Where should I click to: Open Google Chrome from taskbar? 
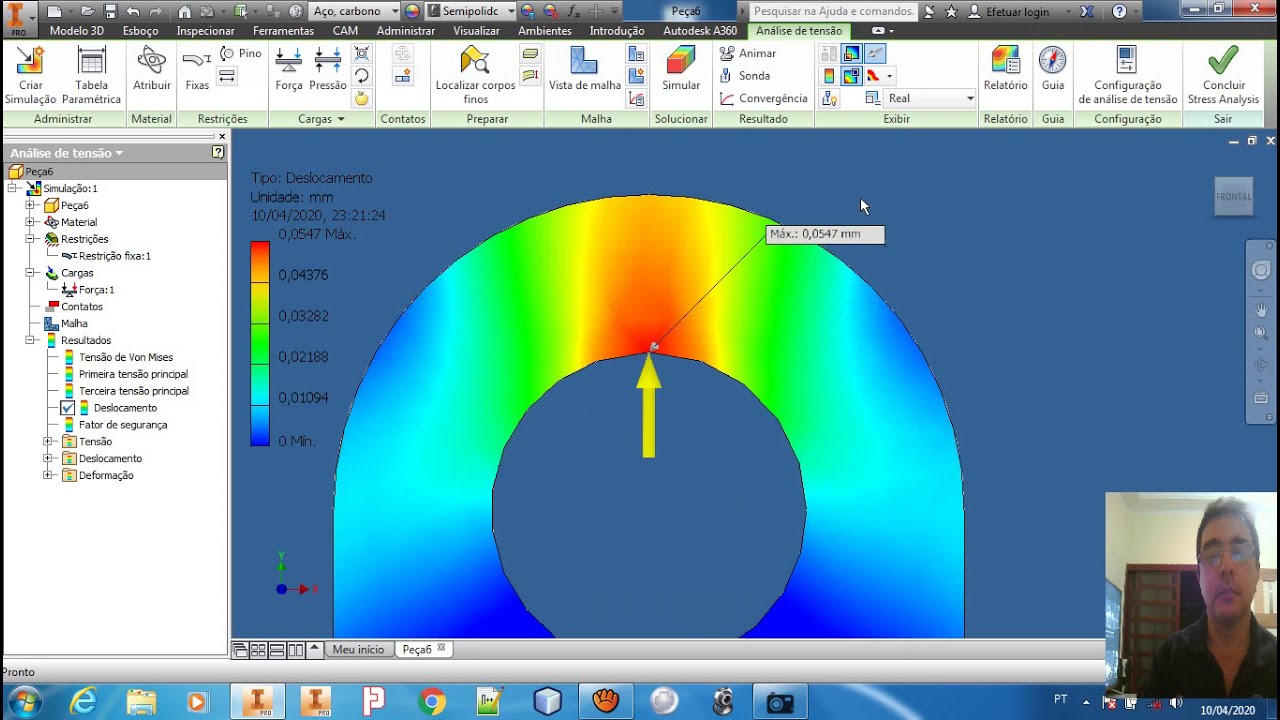coord(432,702)
